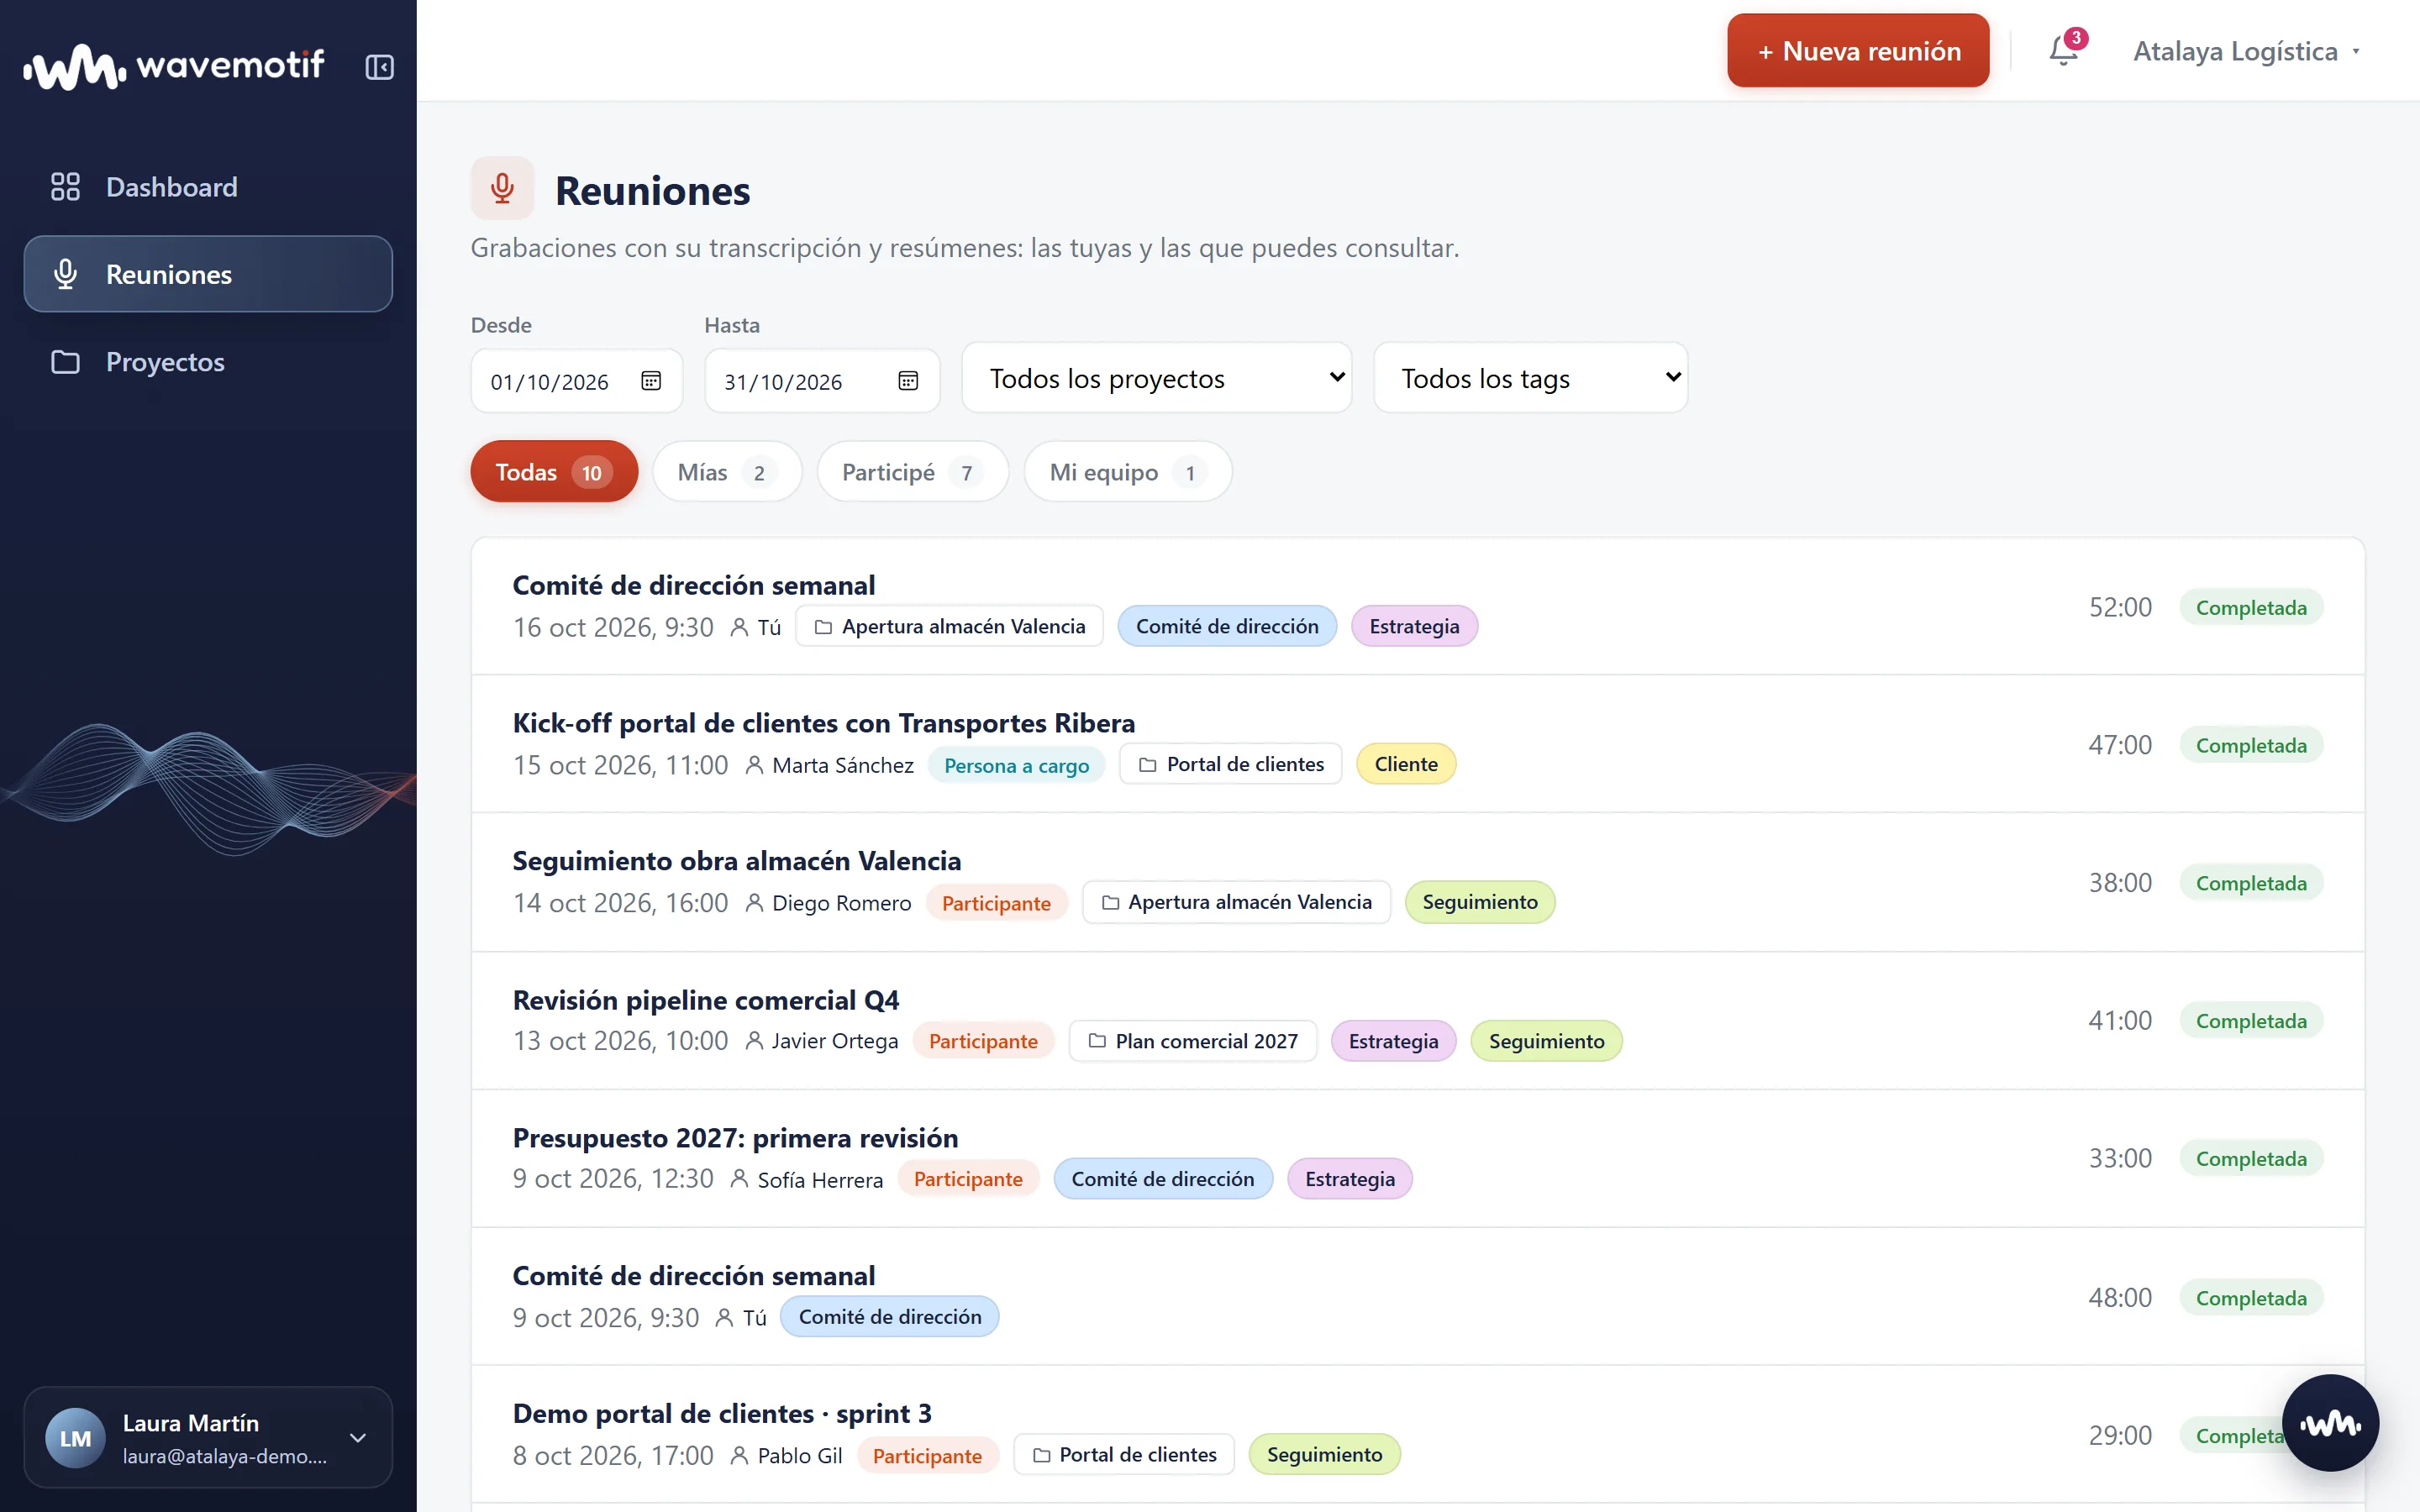Click Comité de dirección tag on 16 oct row
Image resolution: width=2420 pixels, height=1512 pixels.
click(x=1227, y=626)
